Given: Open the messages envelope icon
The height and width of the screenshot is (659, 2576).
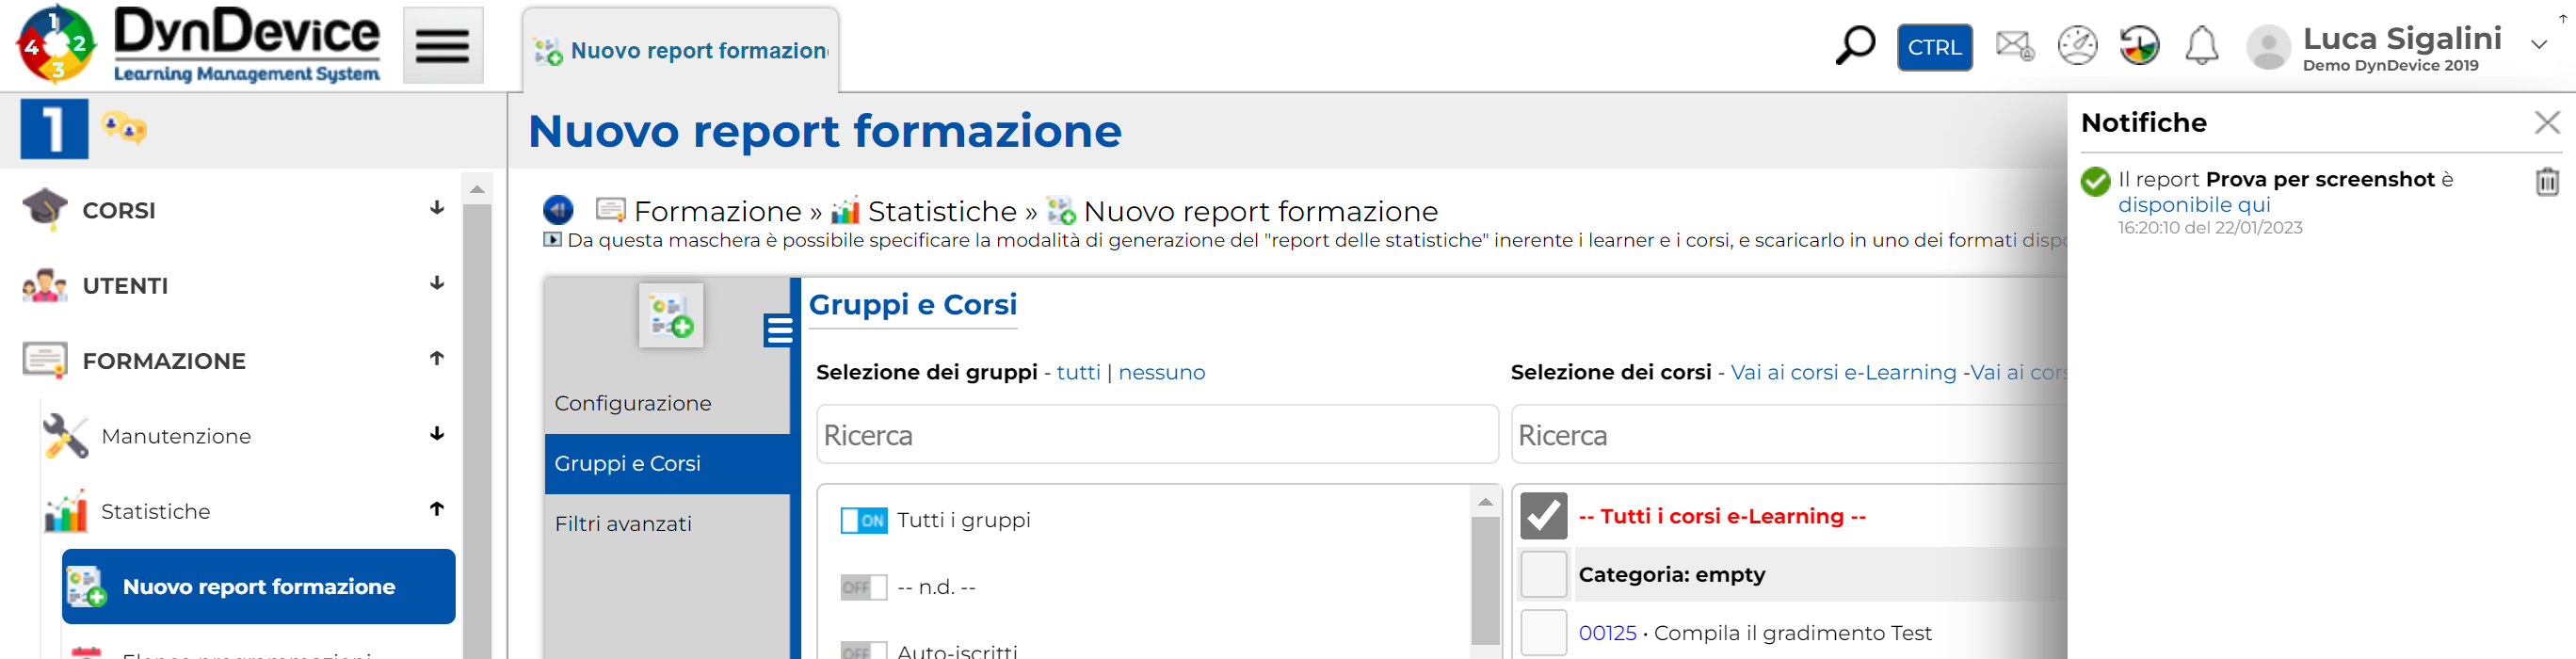Looking at the screenshot, I should tap(2013, 46).
